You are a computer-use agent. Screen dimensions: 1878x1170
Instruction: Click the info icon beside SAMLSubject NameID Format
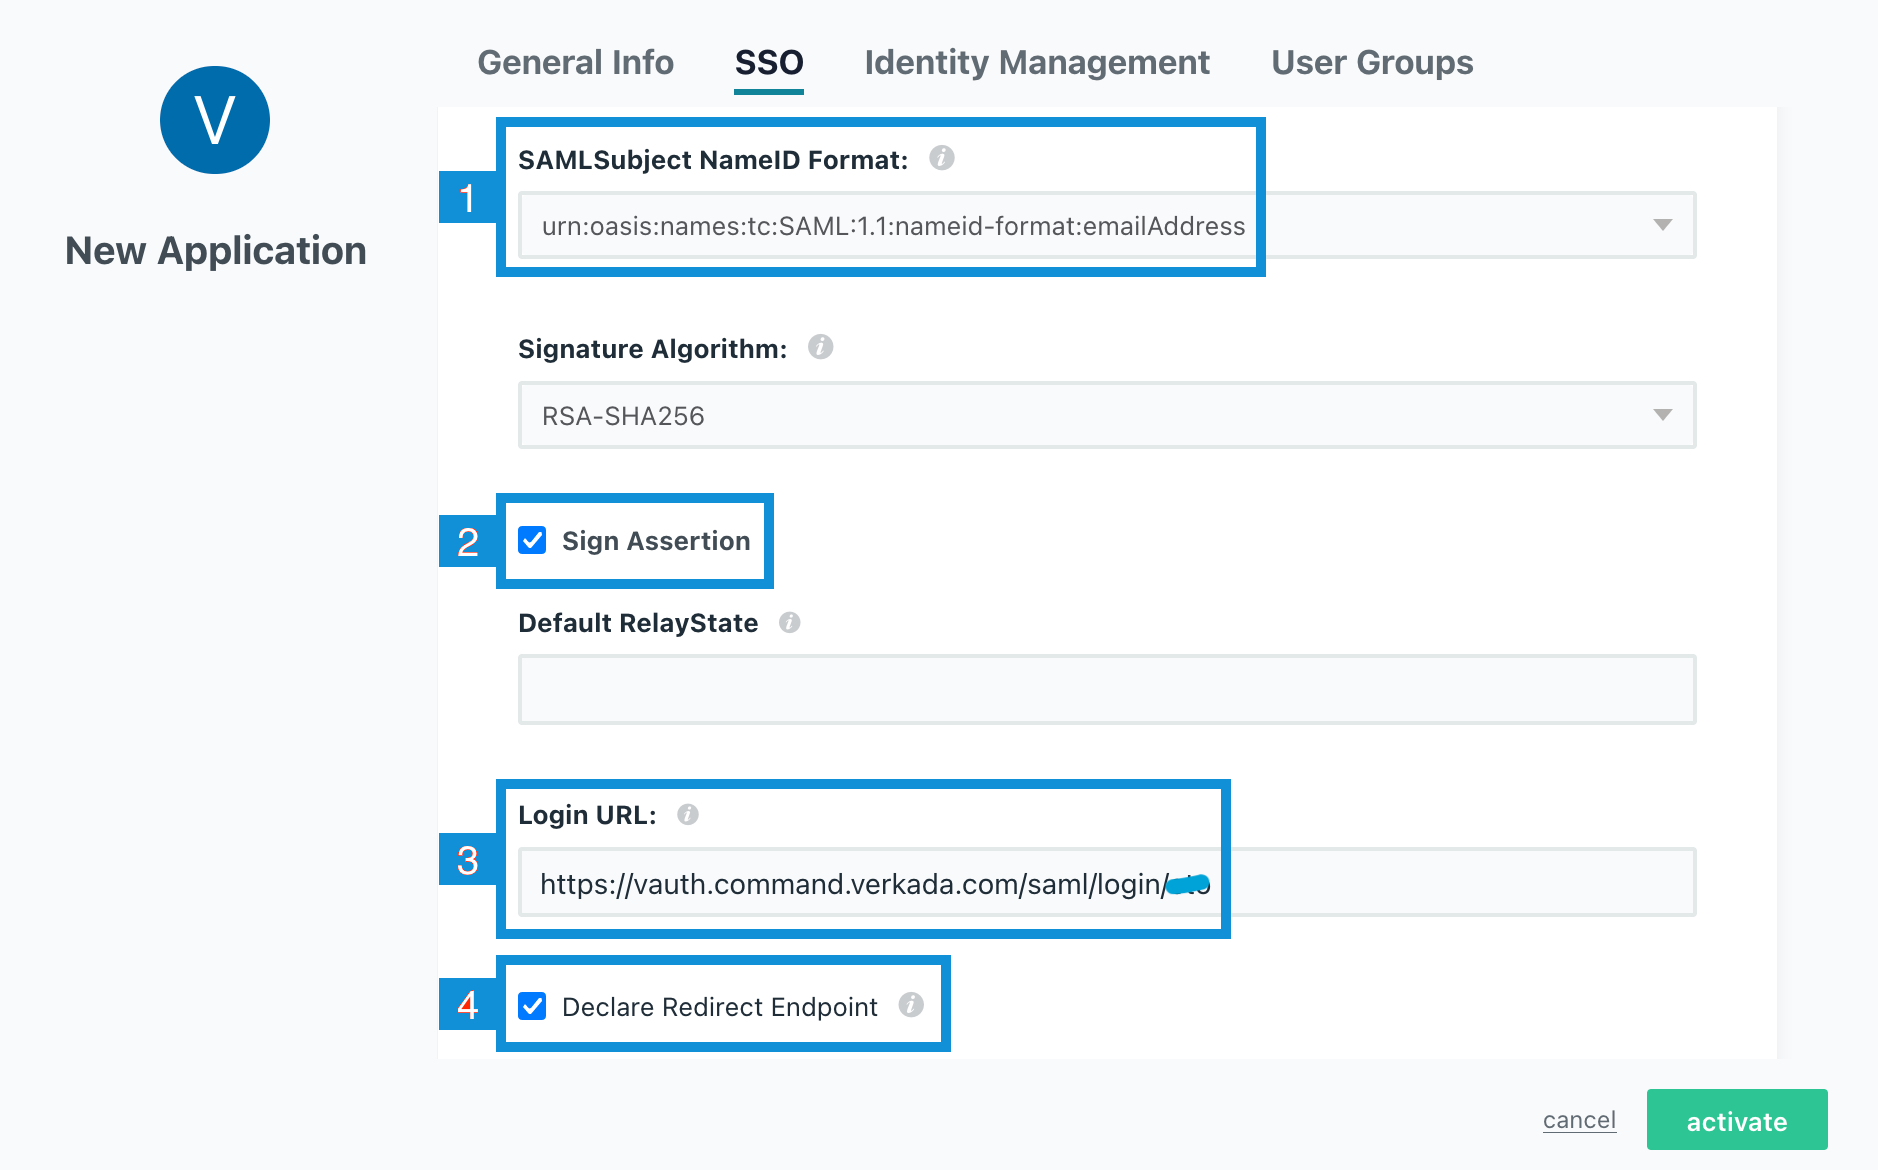[x=941, y=158]
